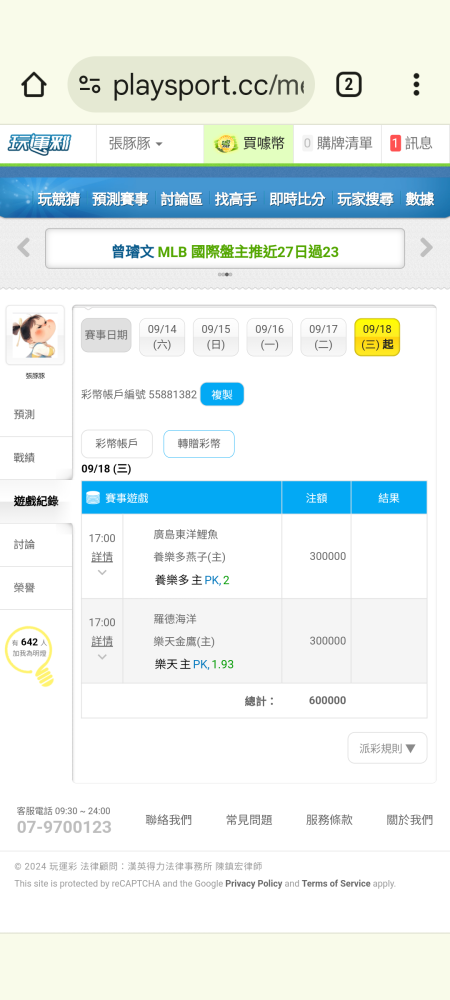Open the 彩幣帳戶 button

pyautogui.click(x=117, y=444)
